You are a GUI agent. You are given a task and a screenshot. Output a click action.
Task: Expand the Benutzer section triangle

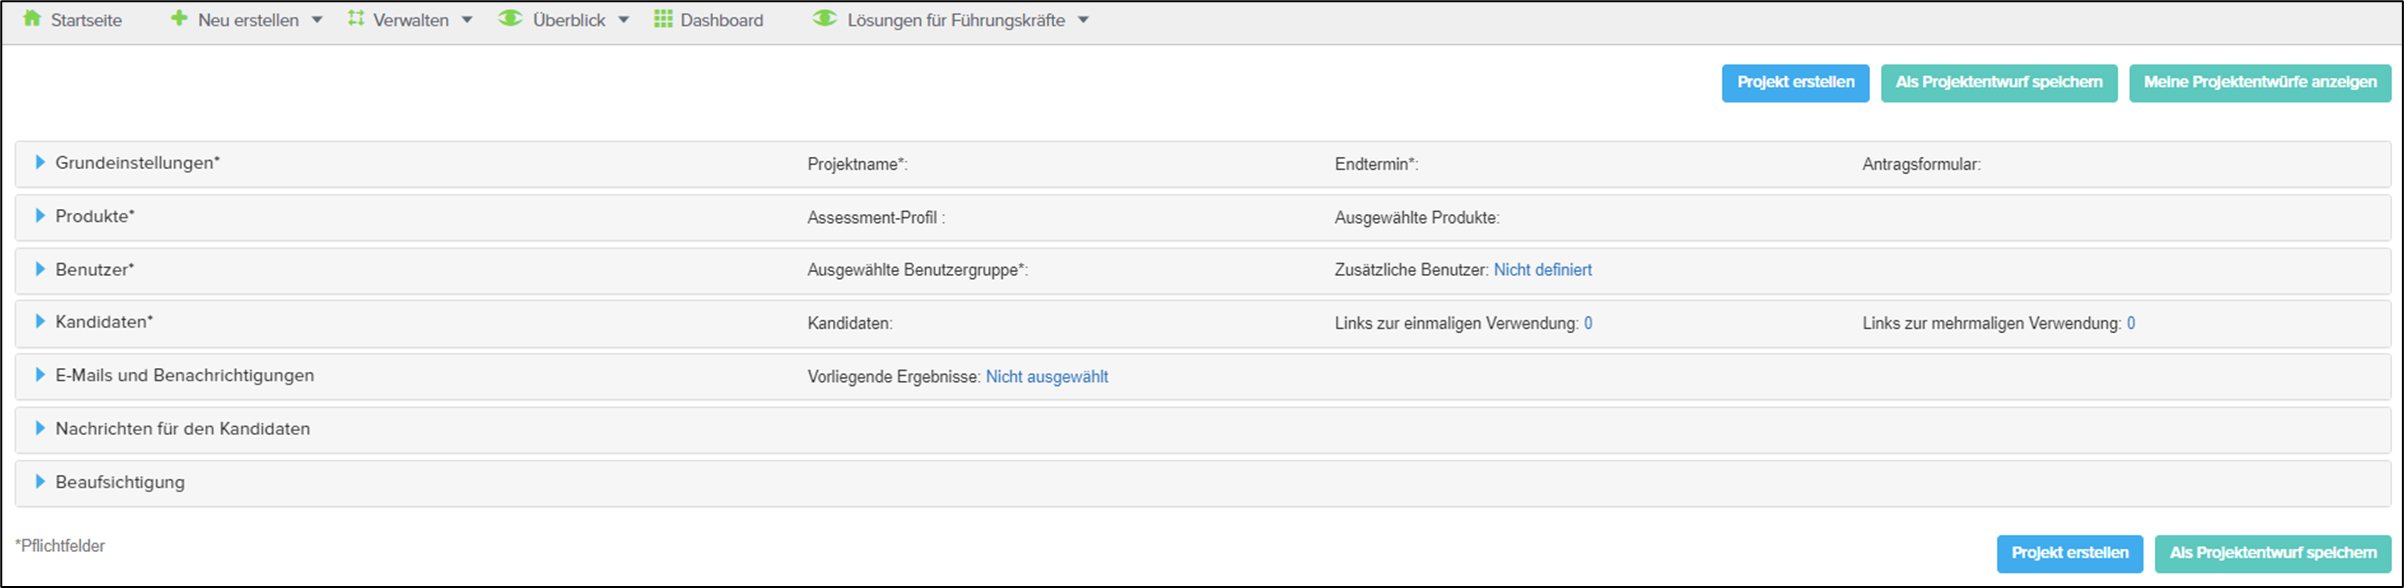[40, 269]
